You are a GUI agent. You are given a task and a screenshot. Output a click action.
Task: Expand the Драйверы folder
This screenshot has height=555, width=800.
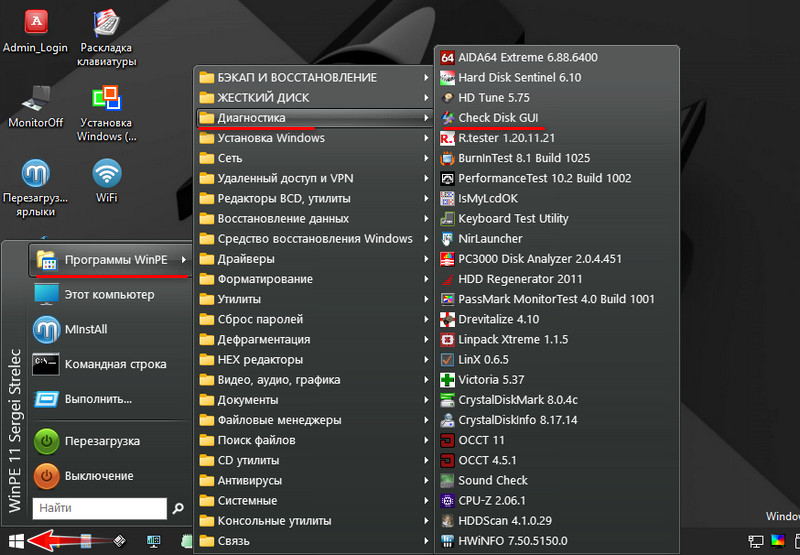coord(314,259)
